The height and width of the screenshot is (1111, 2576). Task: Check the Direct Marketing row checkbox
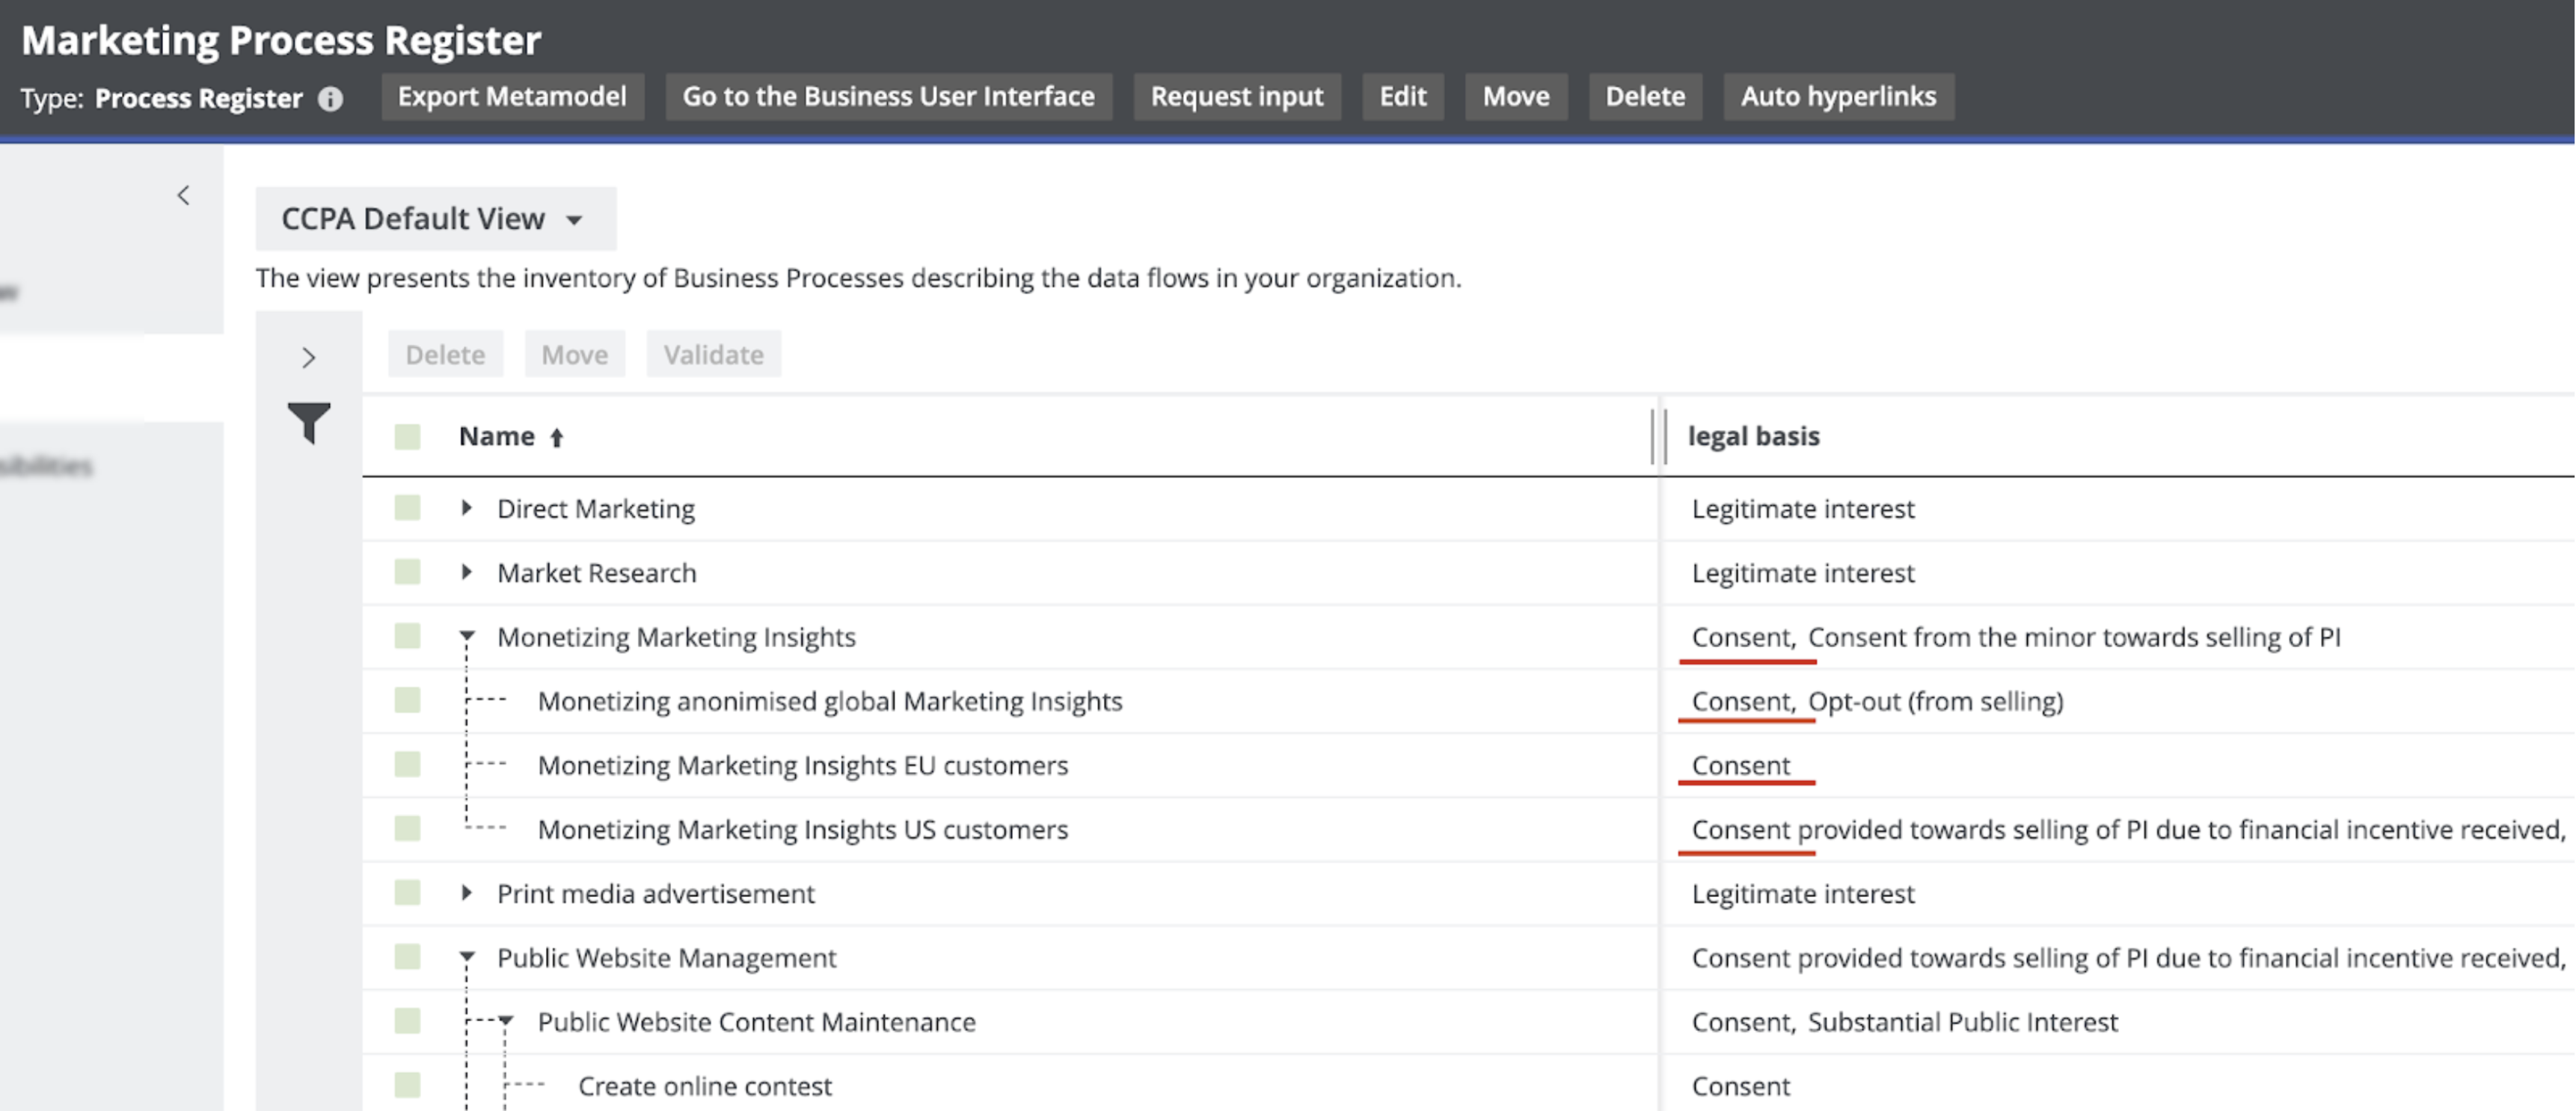407,508
